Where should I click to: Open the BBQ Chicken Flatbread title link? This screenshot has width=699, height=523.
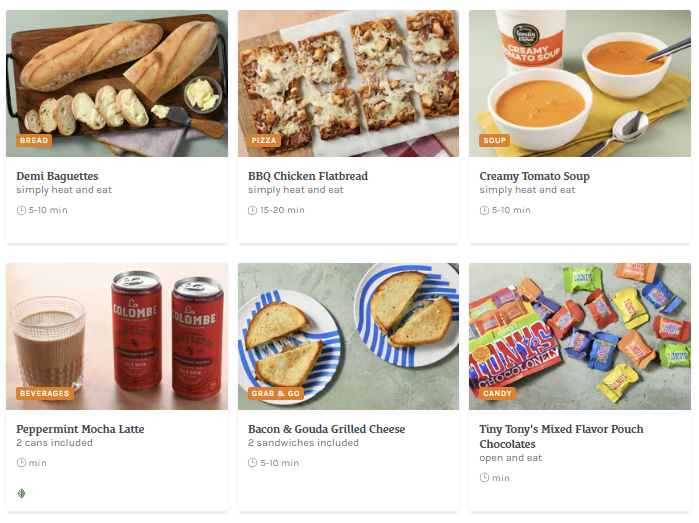pyautogui.click(x=308, y=176)
